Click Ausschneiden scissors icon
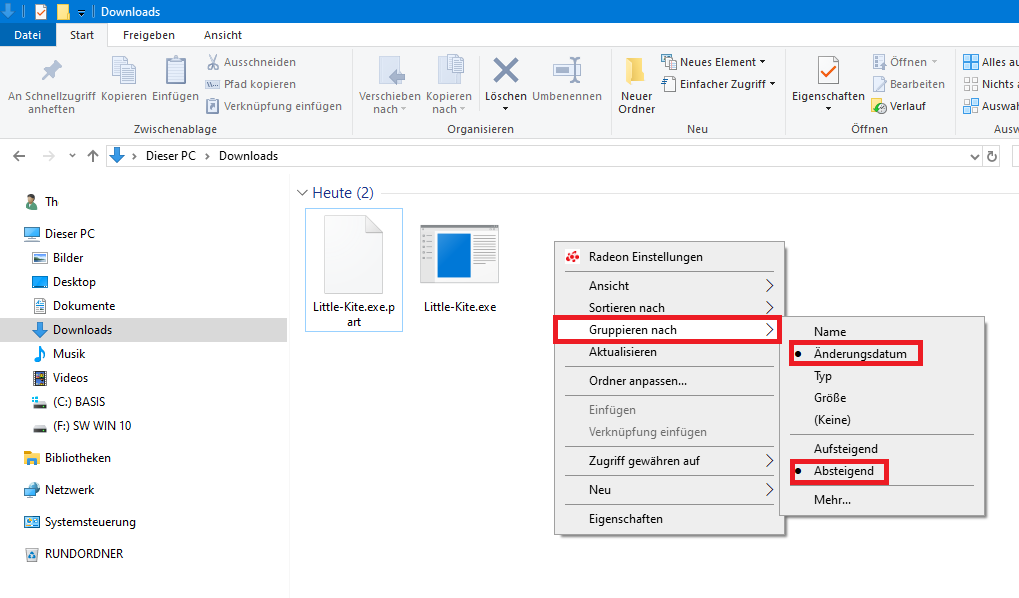The image size is (1019, 598). (x=213, y=62)
